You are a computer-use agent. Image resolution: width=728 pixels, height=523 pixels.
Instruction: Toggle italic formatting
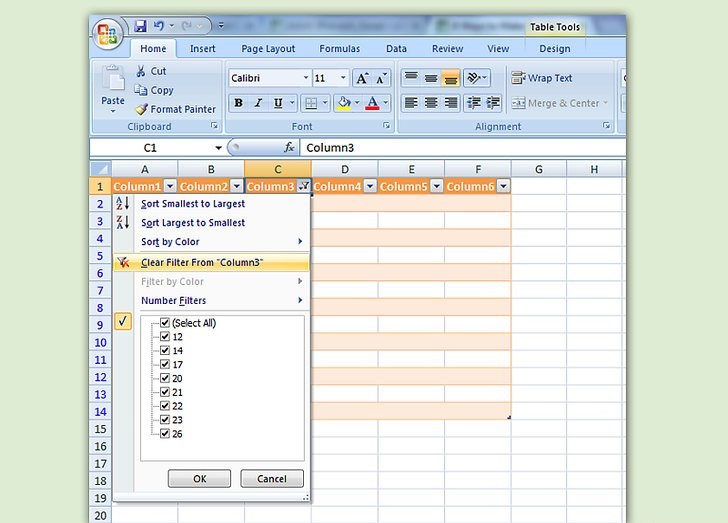point(258,103)
